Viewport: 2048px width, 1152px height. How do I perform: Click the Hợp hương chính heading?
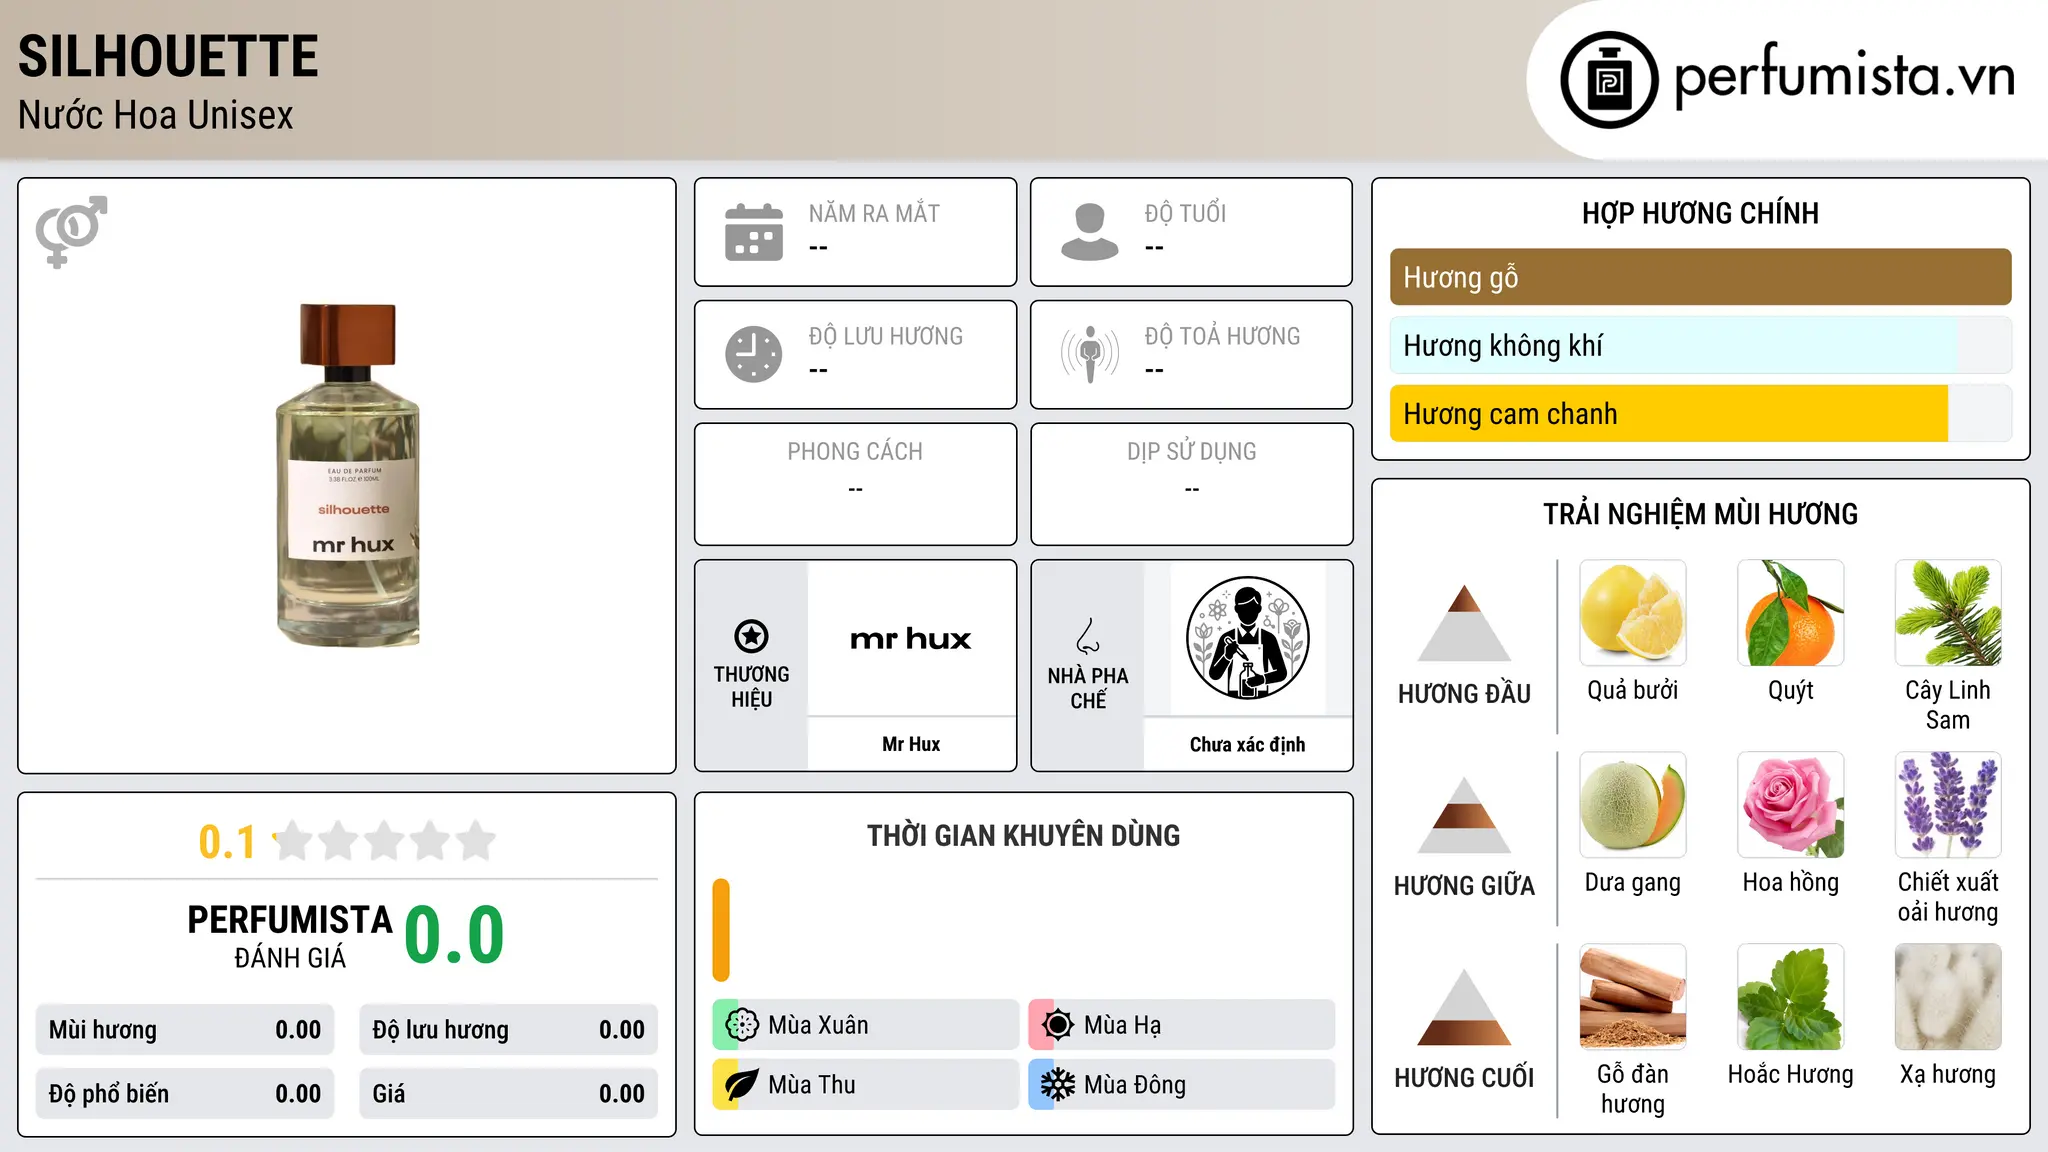coord(1700,213)
